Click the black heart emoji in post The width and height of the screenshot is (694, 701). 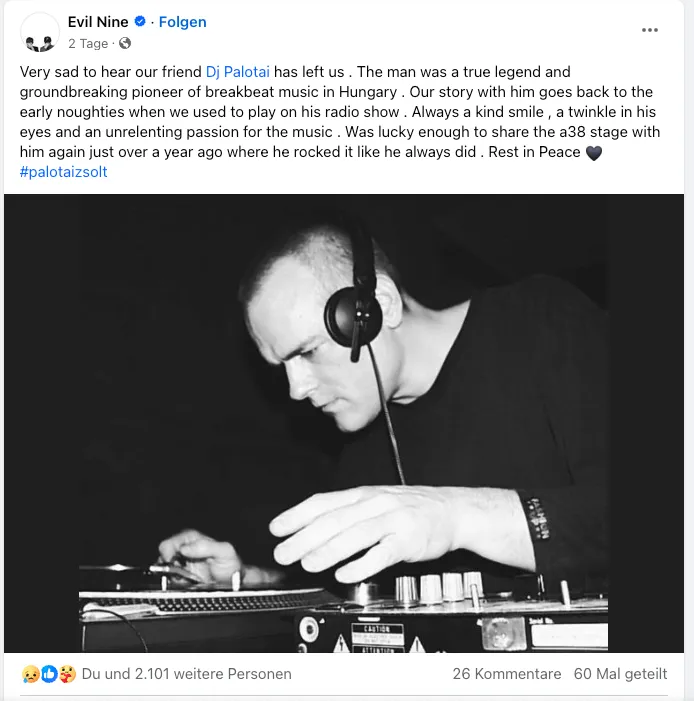click(x=593, y=153)
